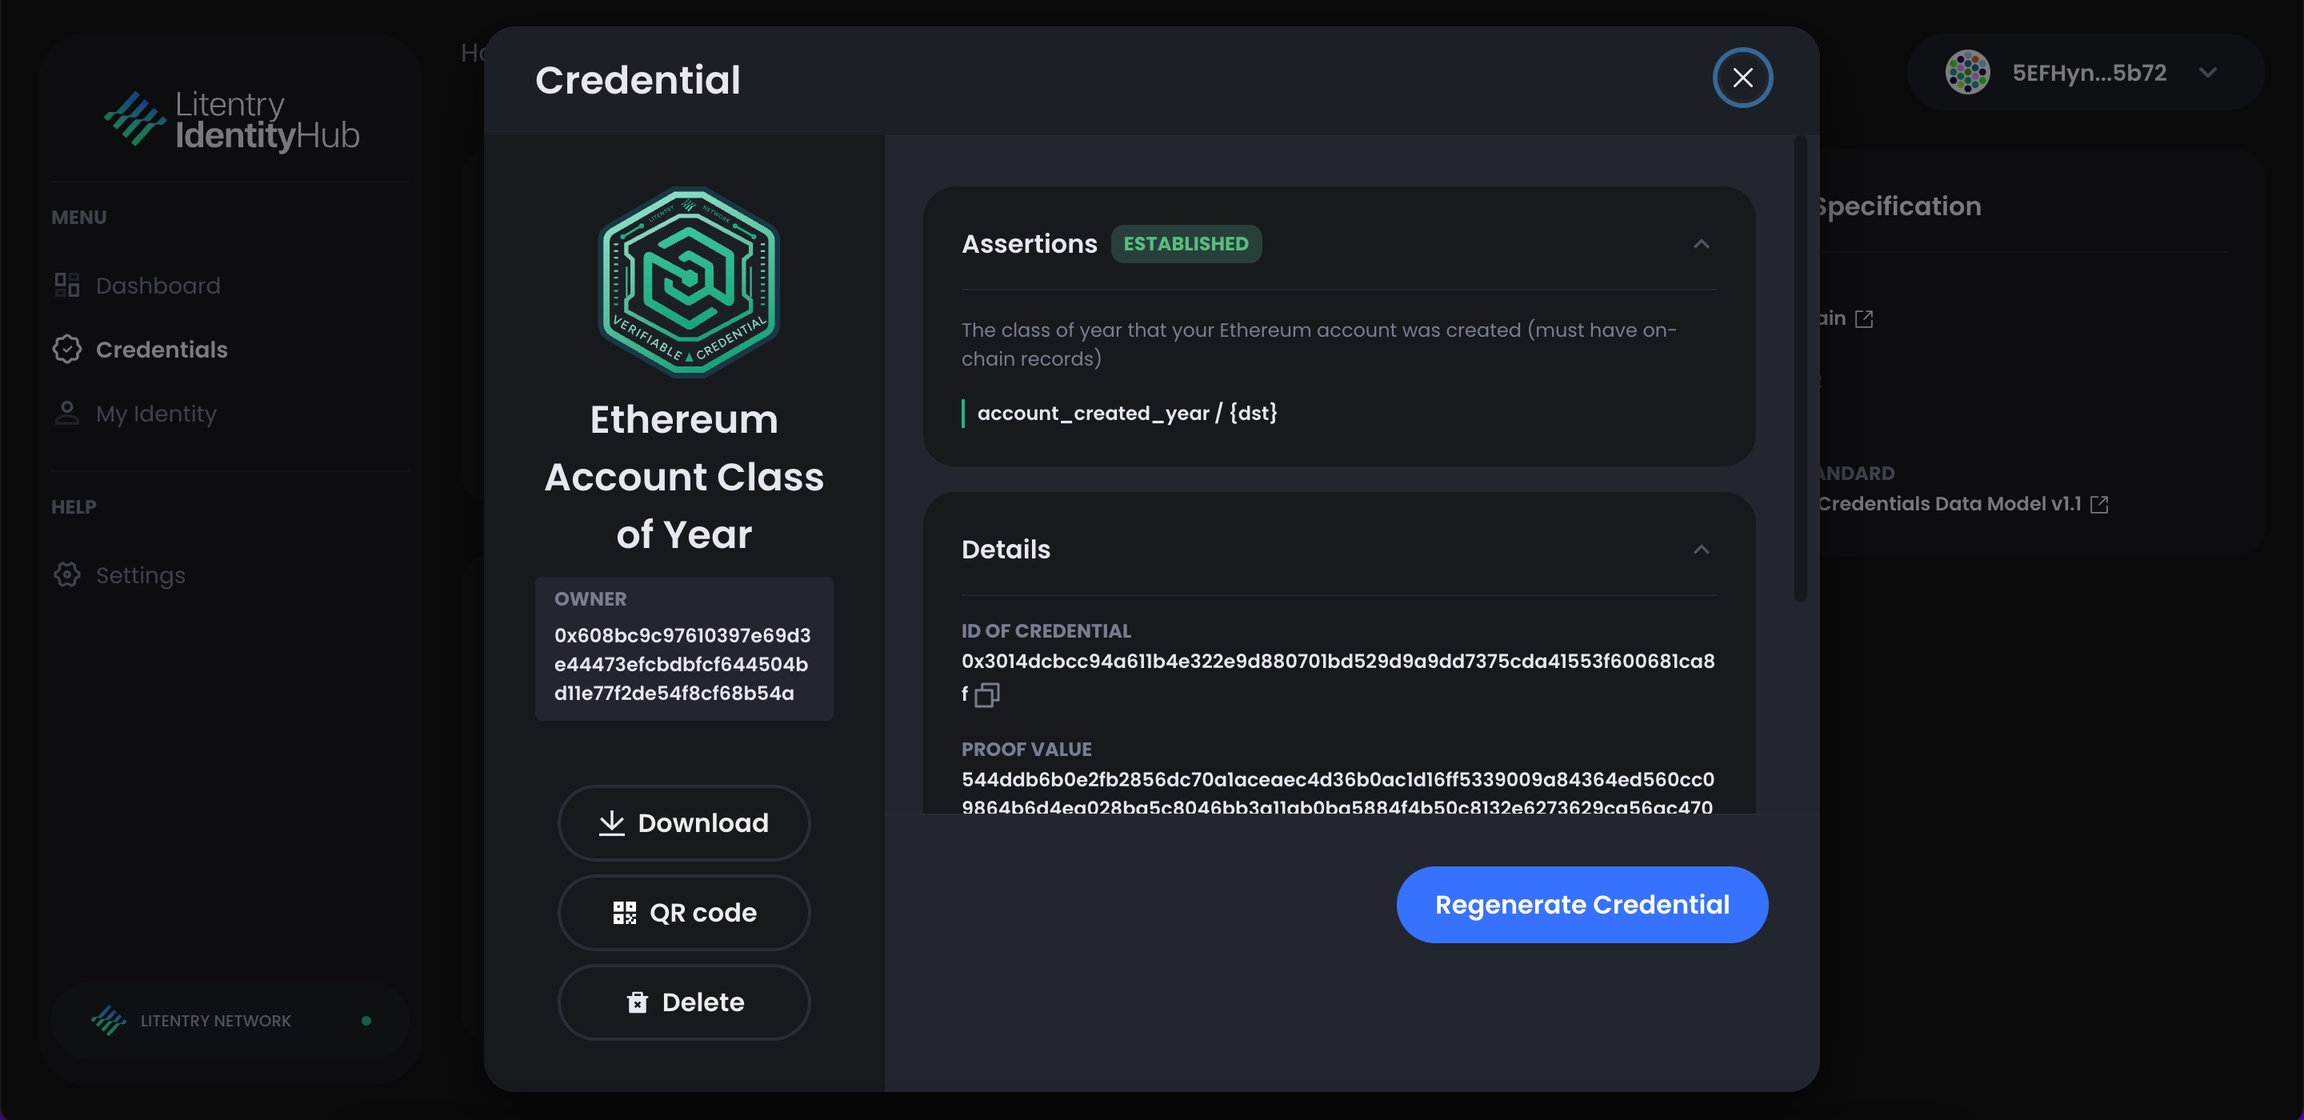Image resolution: width=2304 pixels, height=1120 pixels.
Task: Click the verifiable credential hexagon badge
Action: pyautogui.click(x=688, y=281)
